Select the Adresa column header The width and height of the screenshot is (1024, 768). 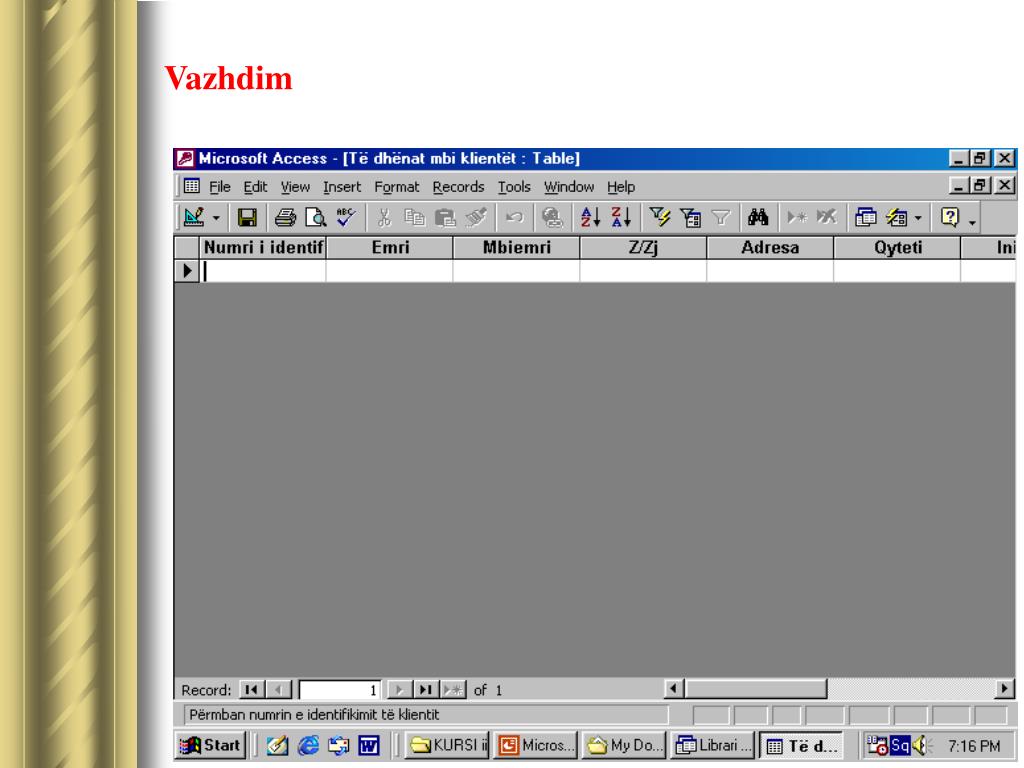[x=770, y=248]
